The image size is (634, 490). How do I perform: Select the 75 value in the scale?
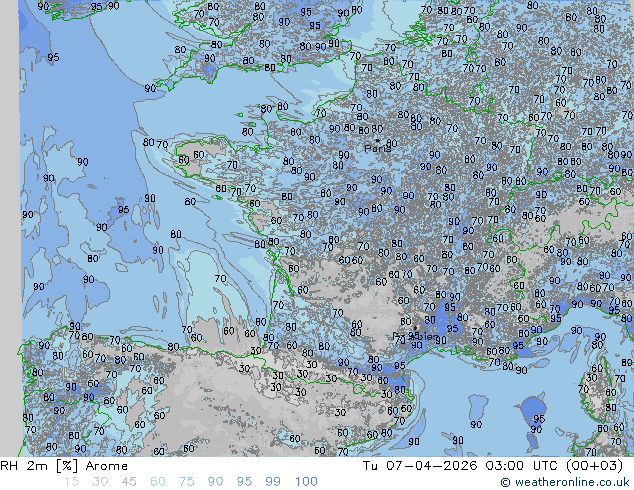pos(187,482)
